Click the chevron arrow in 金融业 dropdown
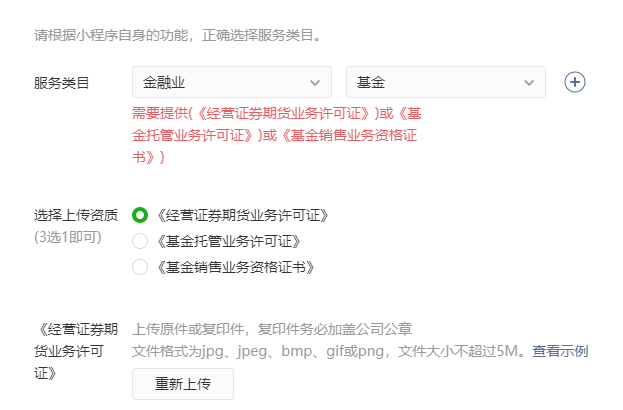 [314, 83]
